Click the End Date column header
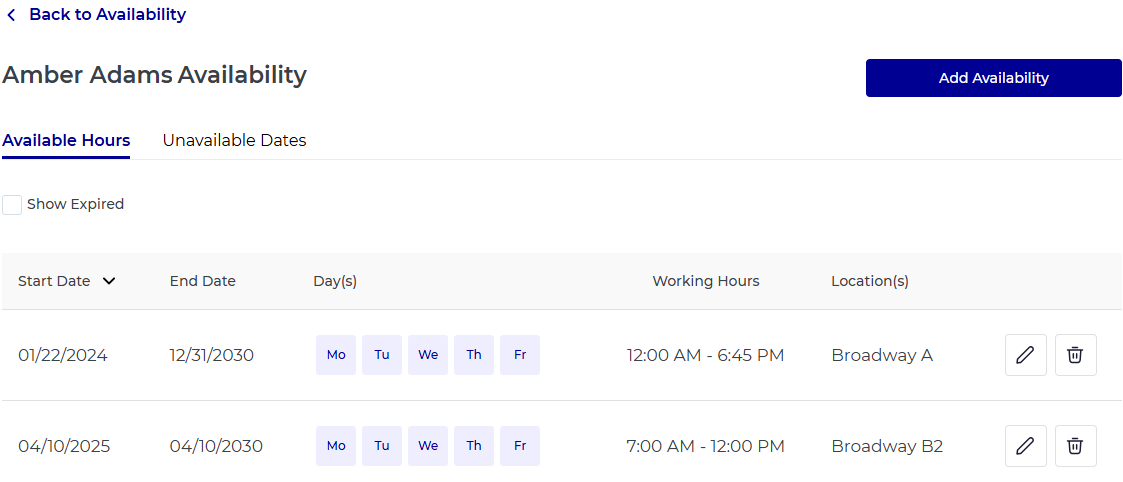1123x482 pixels. [x=203, y=281]
